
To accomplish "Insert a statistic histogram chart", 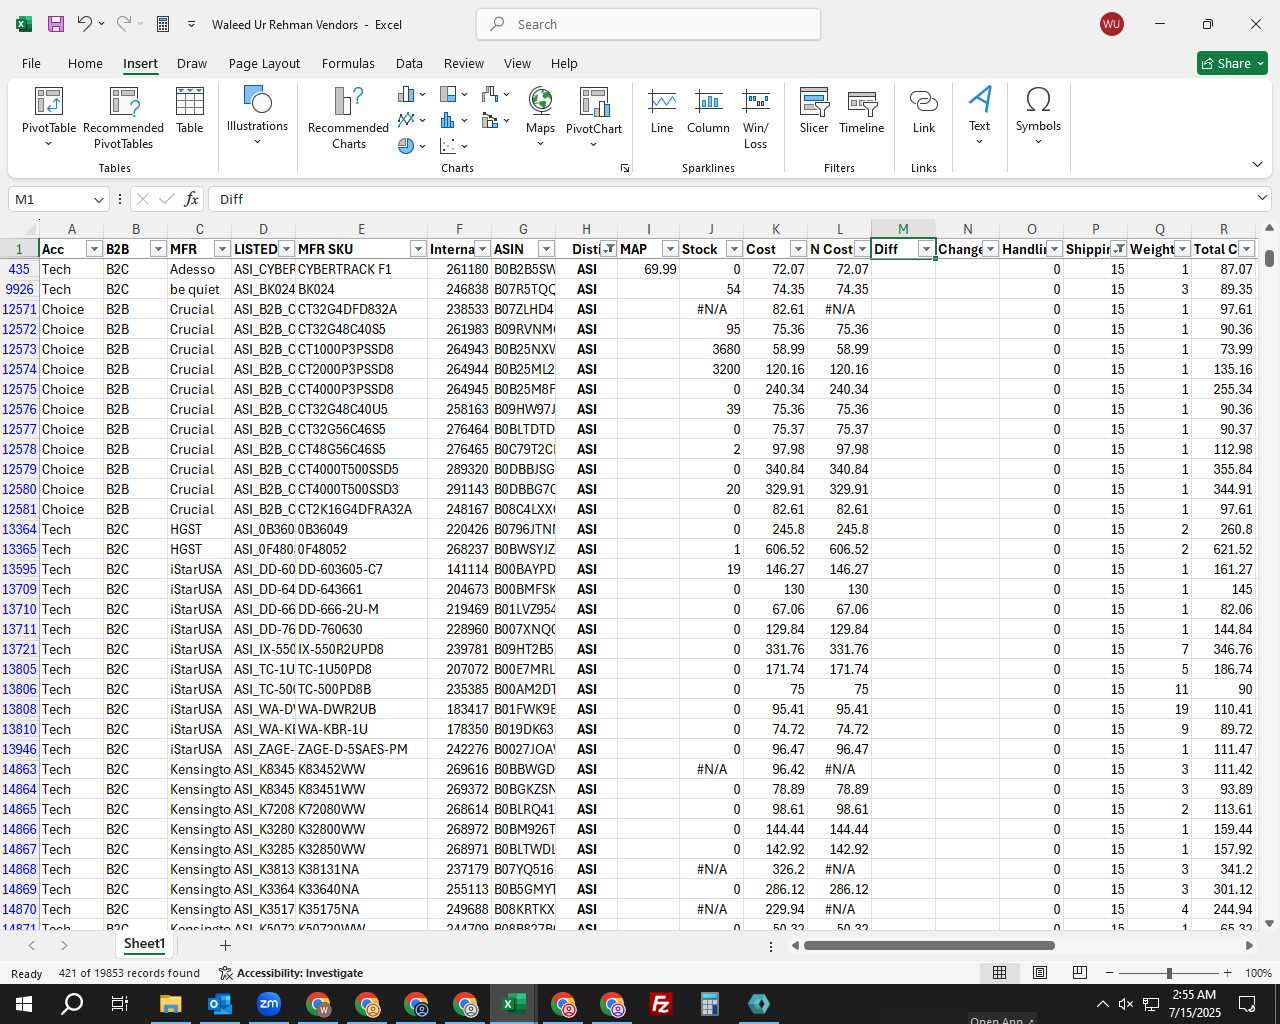I will click(x=453, y=120).
